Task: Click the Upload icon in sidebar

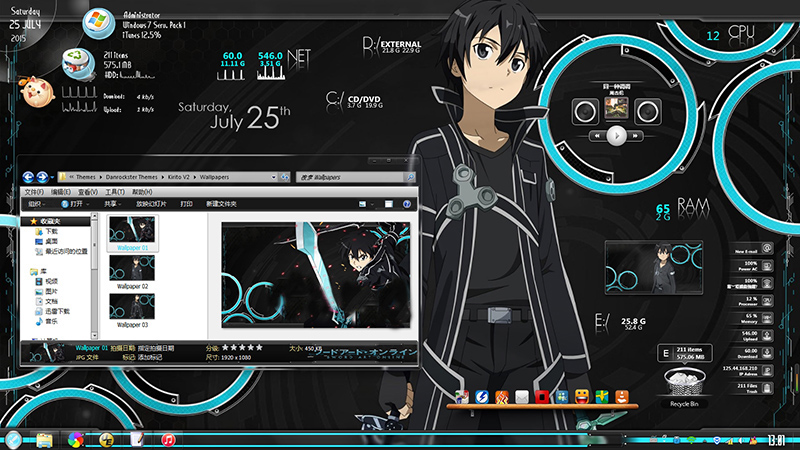Action: coord(767,336)
